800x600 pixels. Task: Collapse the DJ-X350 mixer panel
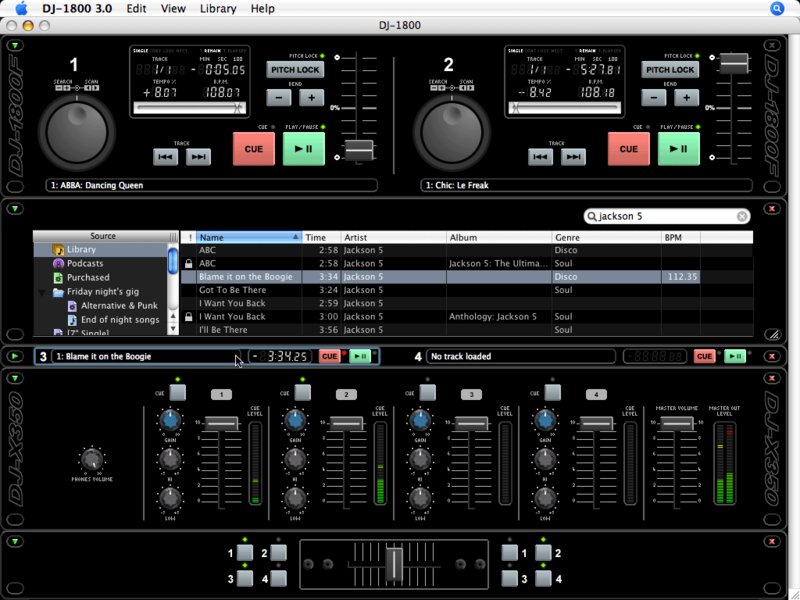pyautogui.click(x=15, y=378)
